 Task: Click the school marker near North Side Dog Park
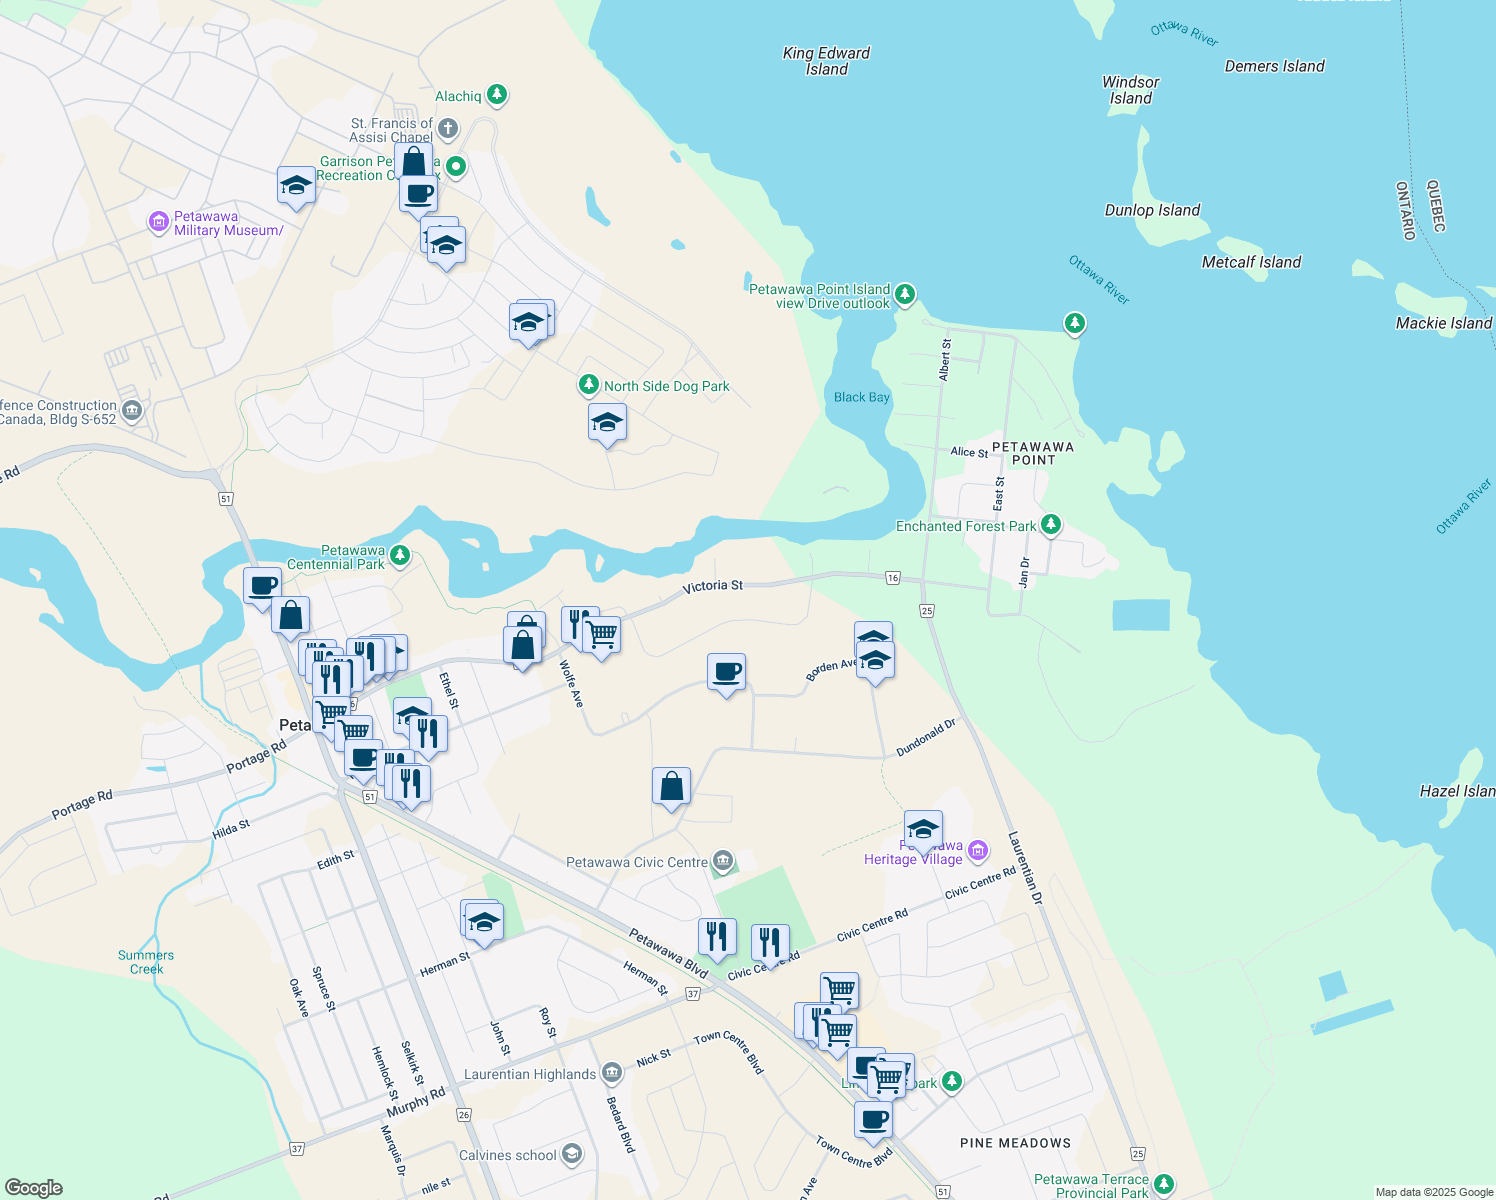[x=607, y=423]
